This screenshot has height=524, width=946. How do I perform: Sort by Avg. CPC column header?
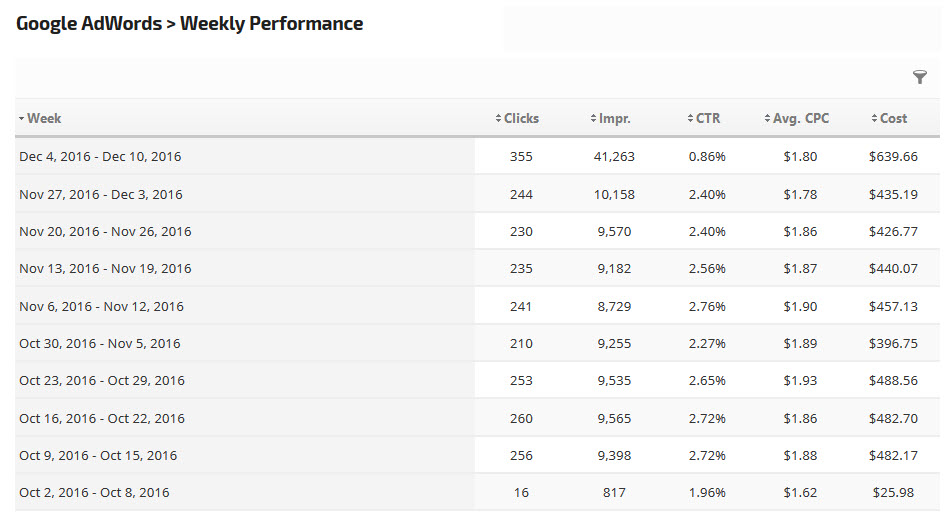(801, 118)
